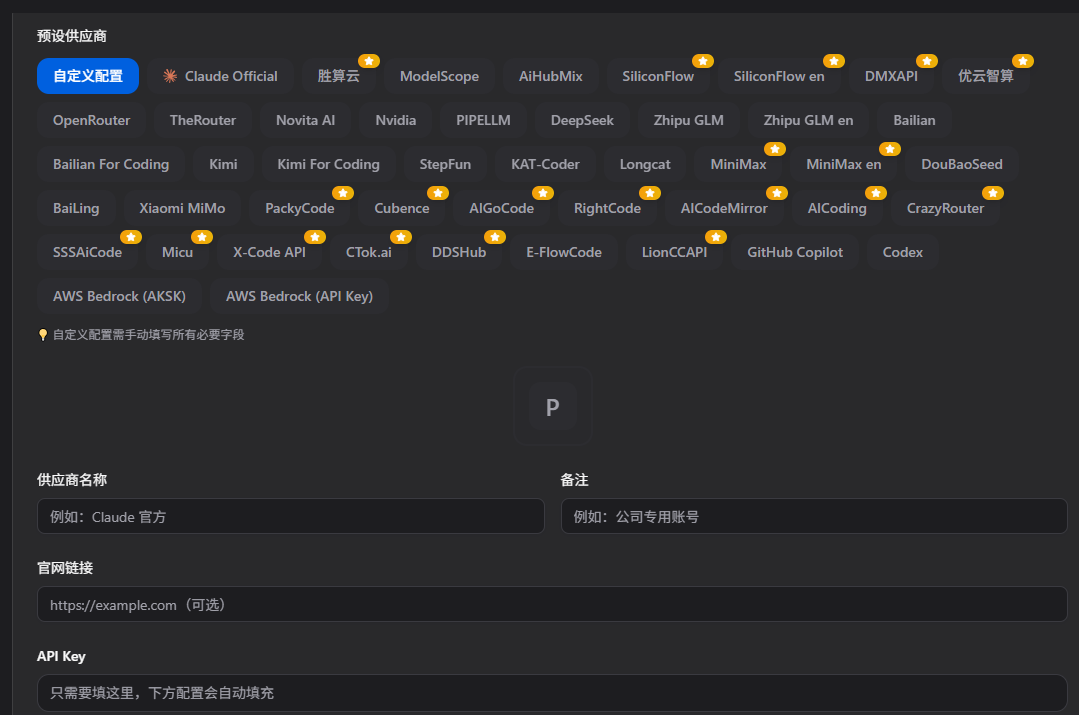Pick the CrazyRouter preset
Viewport: 1079px width, 715px height.
coord(946,208)
